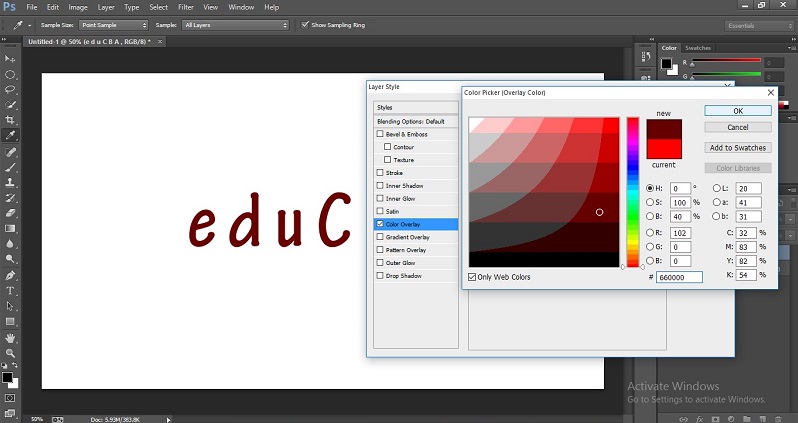798x423 pixels.
Task: Enable Bevel & Emboss checkbox
Action: click(380, 134)
